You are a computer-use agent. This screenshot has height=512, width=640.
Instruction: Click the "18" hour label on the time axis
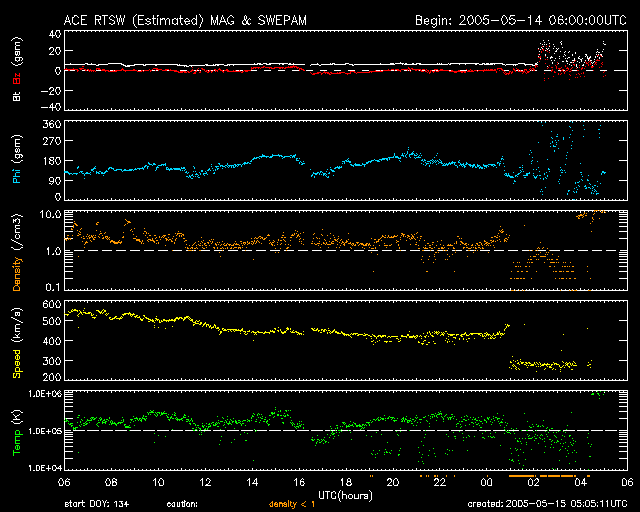346,482
